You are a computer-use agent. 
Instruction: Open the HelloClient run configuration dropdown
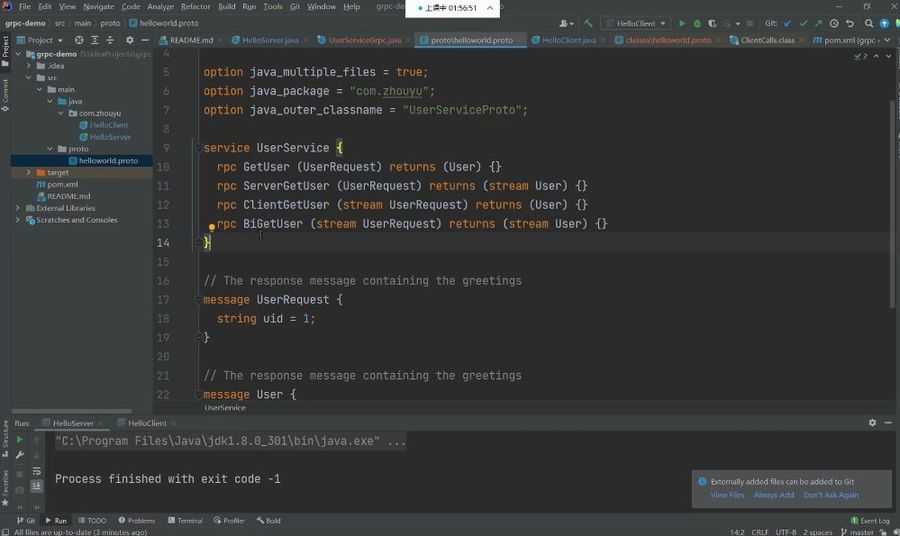[637, 24]
